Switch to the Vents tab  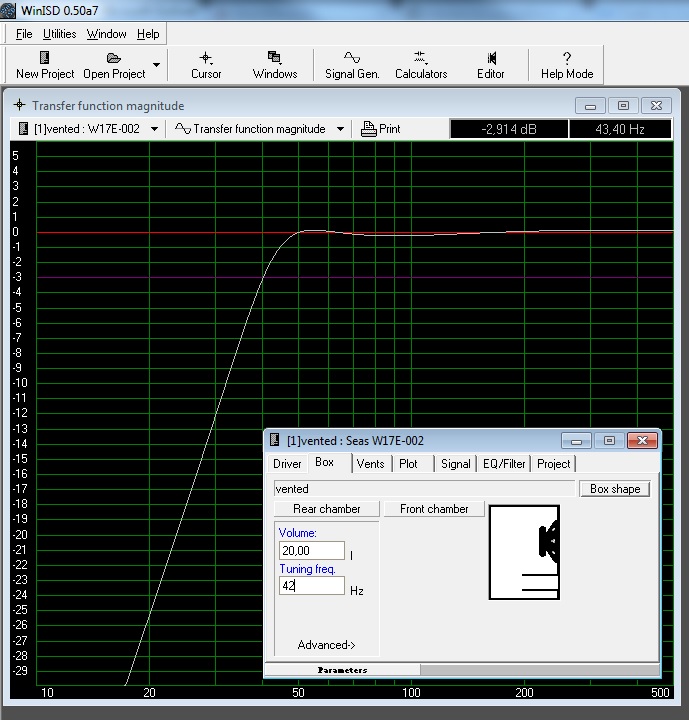click(370, 464)
